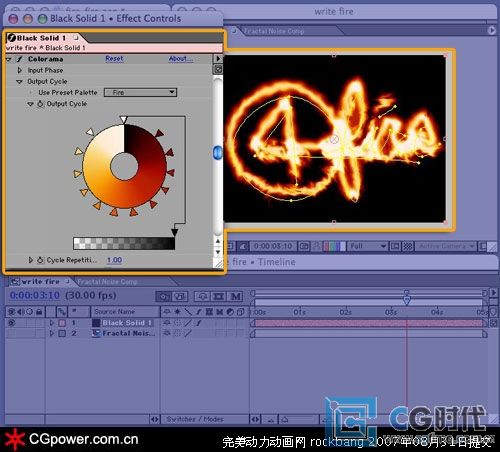Open the Active Camera view dropdown

(445, 246)
